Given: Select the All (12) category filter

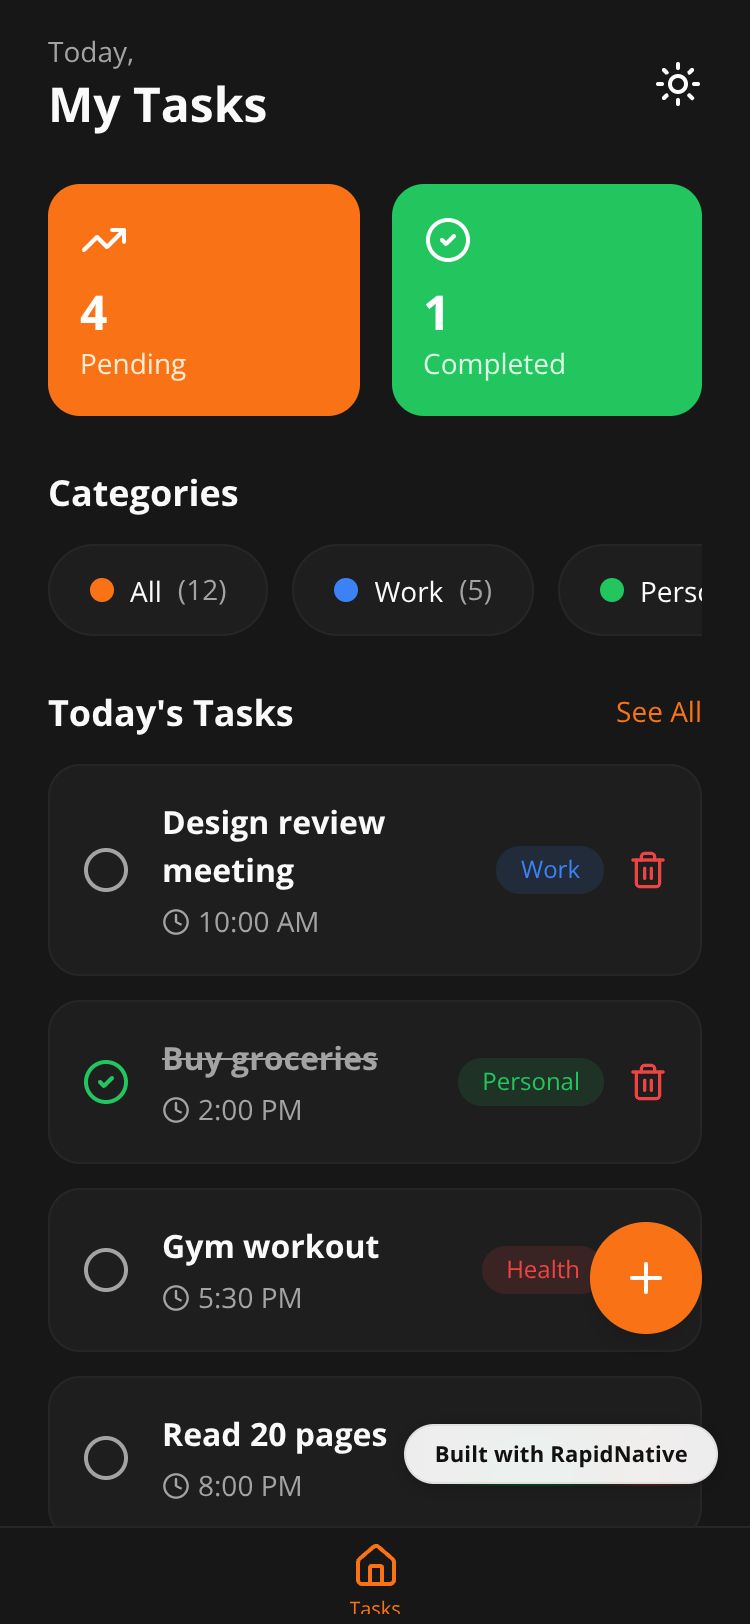Looking at the screenshot, I should tap(158, 591).
